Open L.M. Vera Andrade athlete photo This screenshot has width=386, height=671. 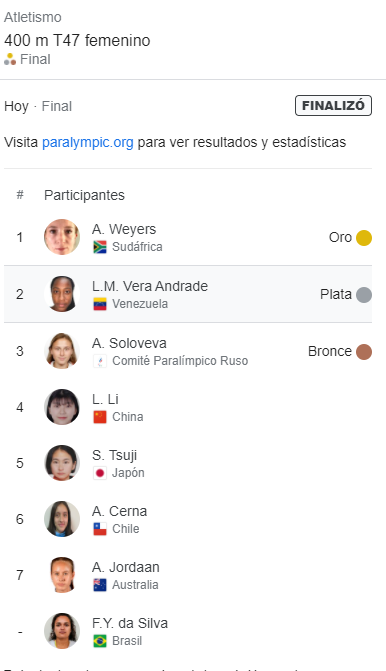62,294
